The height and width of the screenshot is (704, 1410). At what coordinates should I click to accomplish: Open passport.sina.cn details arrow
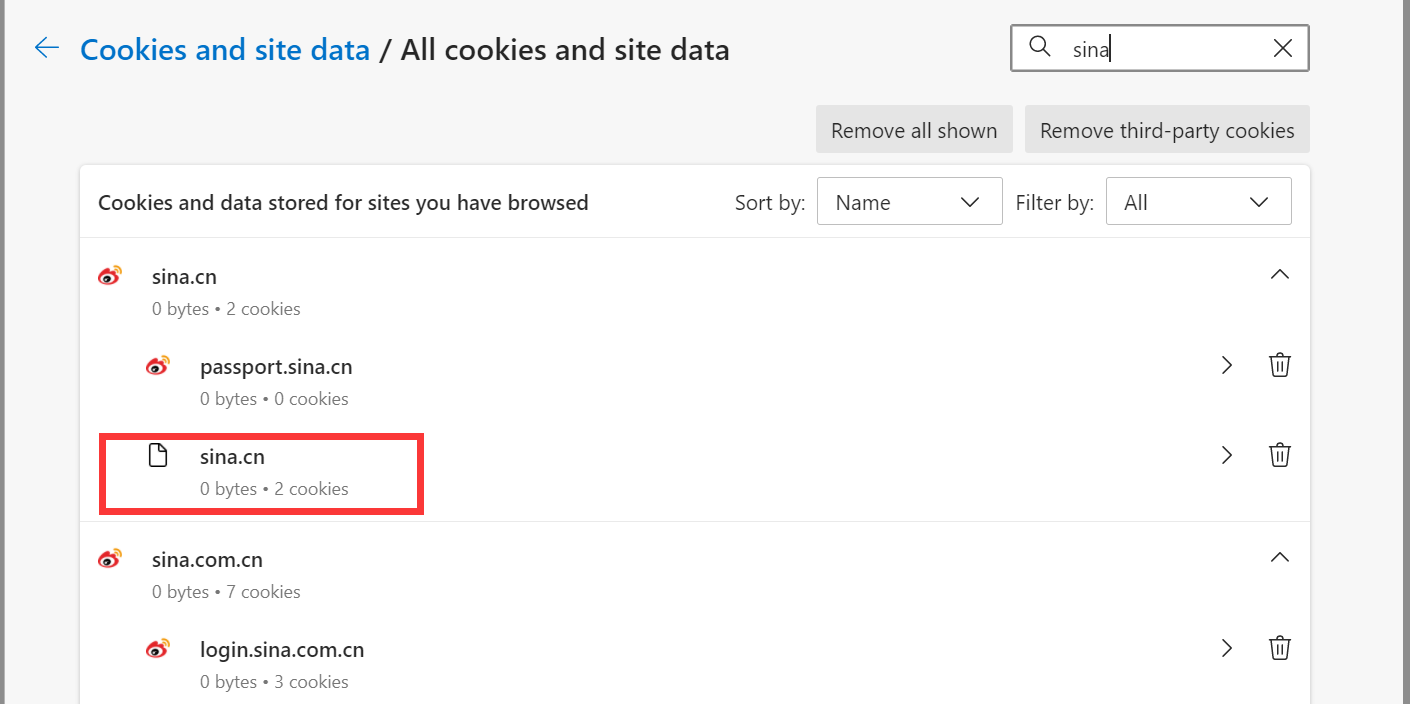coord(1227,365)
